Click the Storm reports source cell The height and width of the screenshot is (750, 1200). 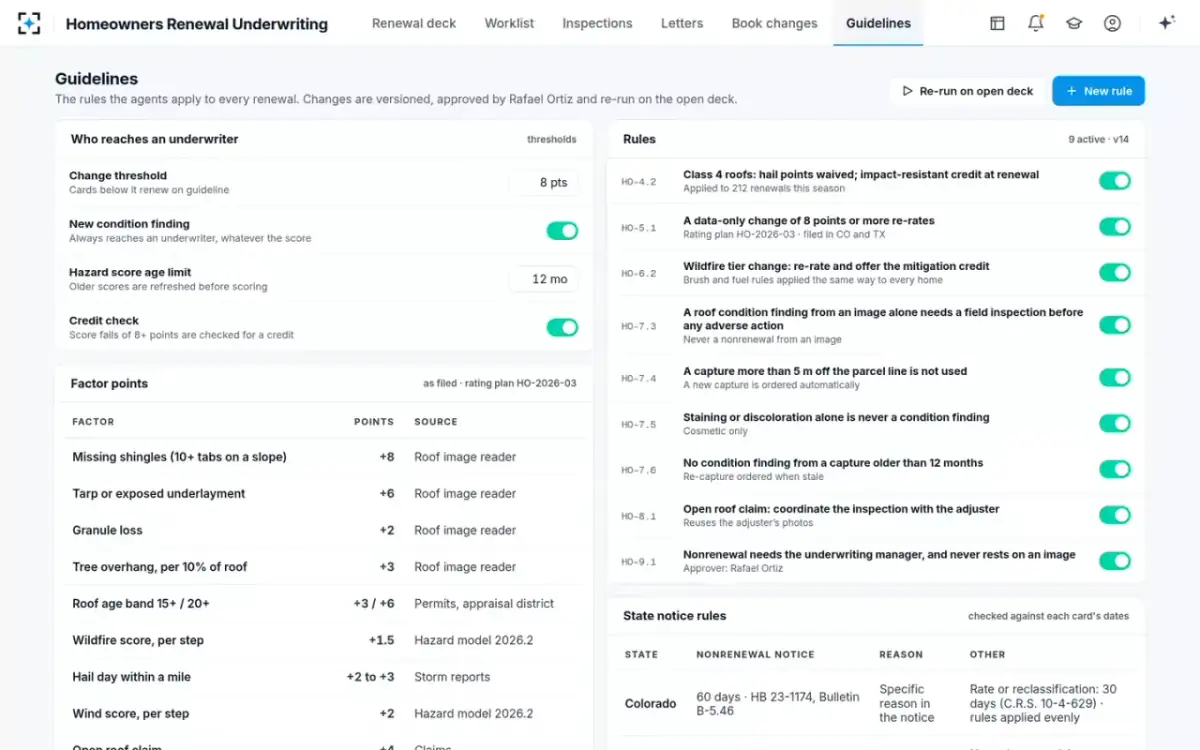tap(452, 677)
